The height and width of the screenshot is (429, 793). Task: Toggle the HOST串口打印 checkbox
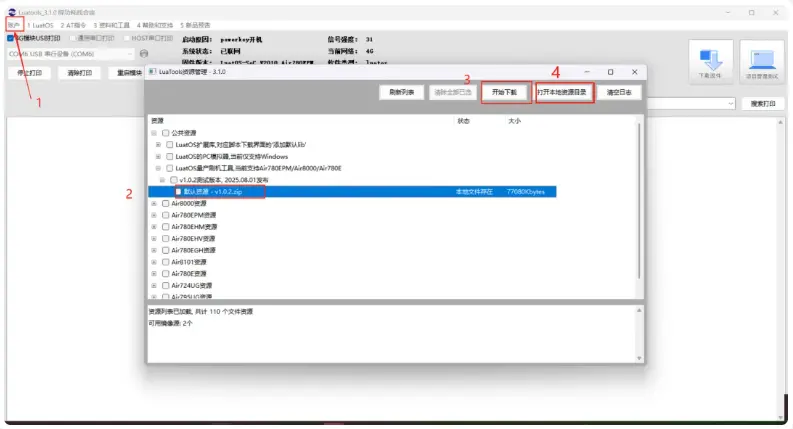coord(127,38)
